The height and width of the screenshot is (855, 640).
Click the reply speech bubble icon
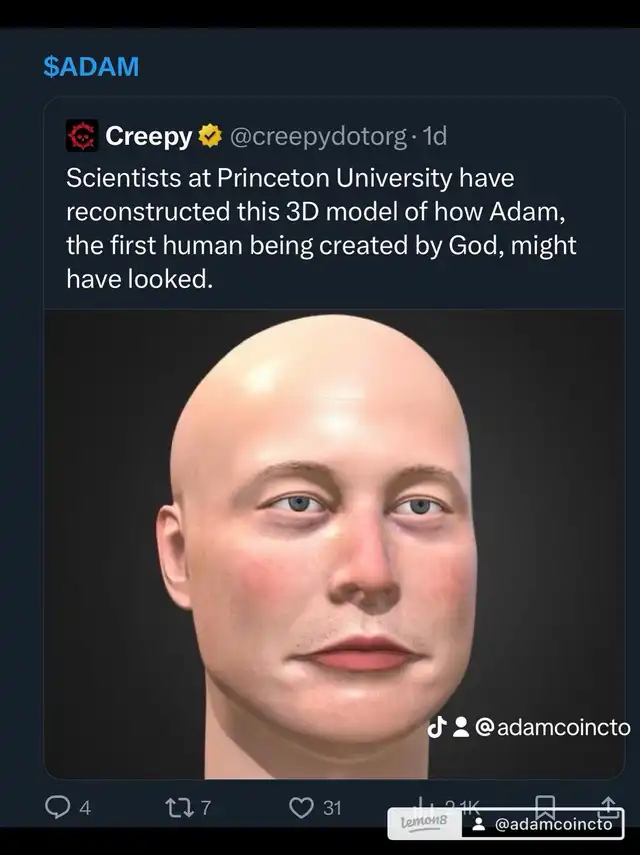(x=57, y=807)
